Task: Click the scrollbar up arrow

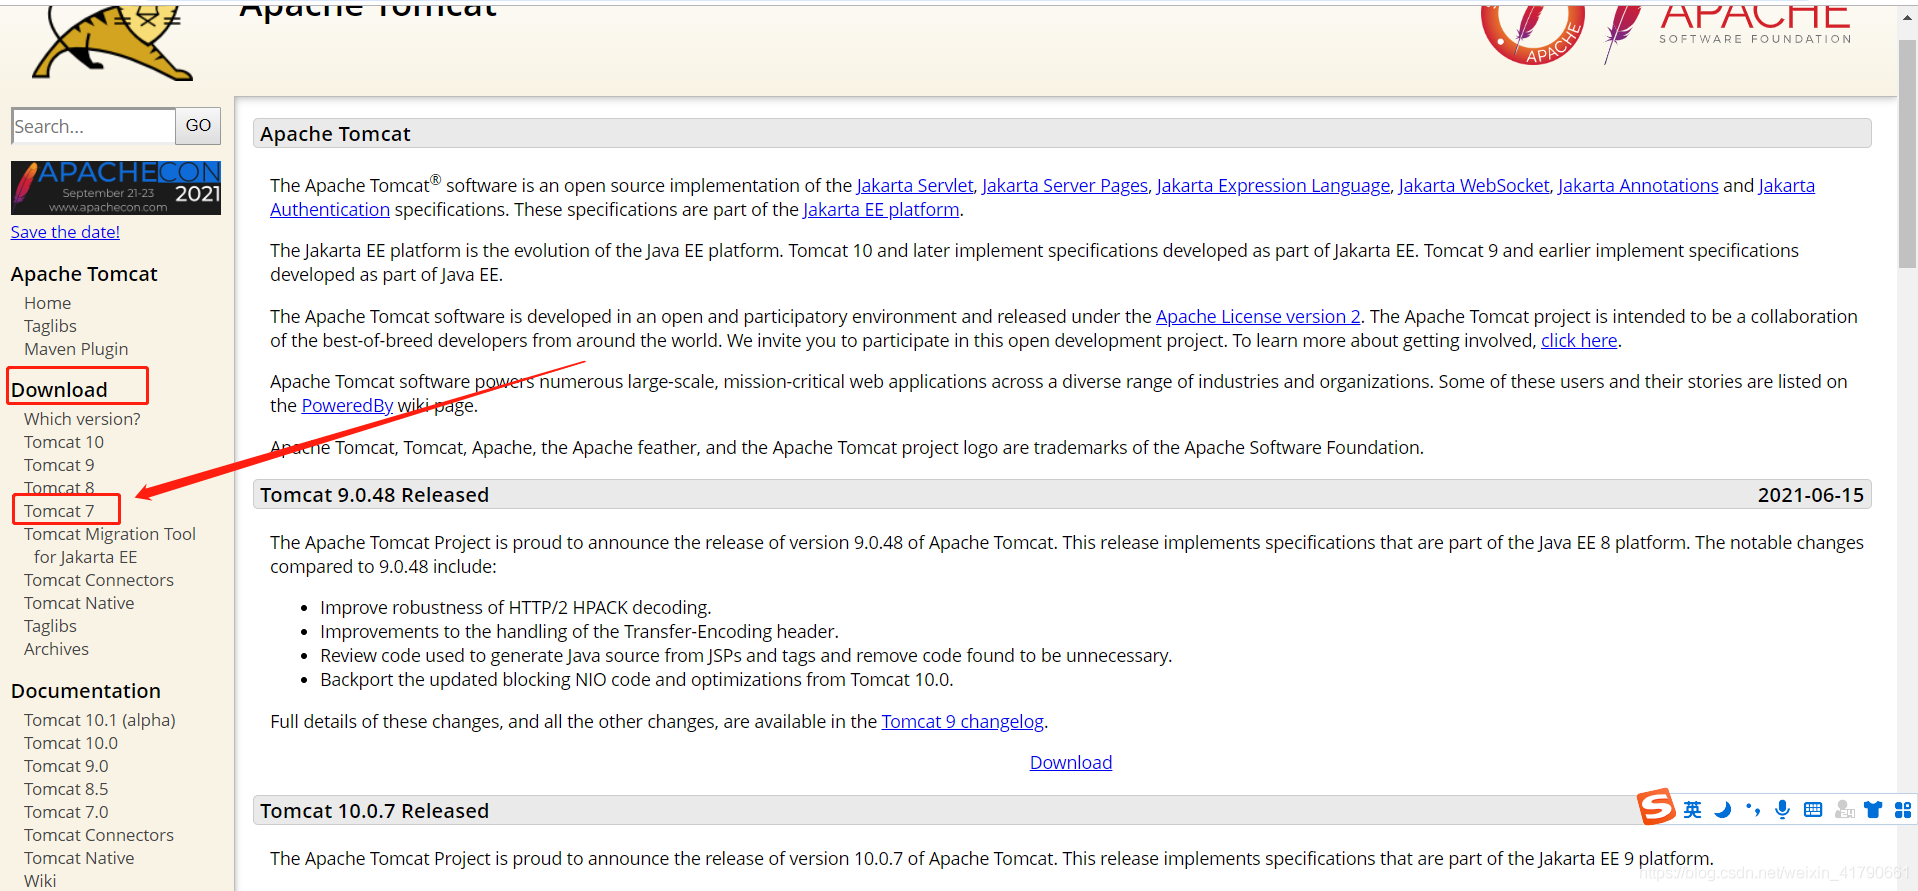Action: [1907, 15]
